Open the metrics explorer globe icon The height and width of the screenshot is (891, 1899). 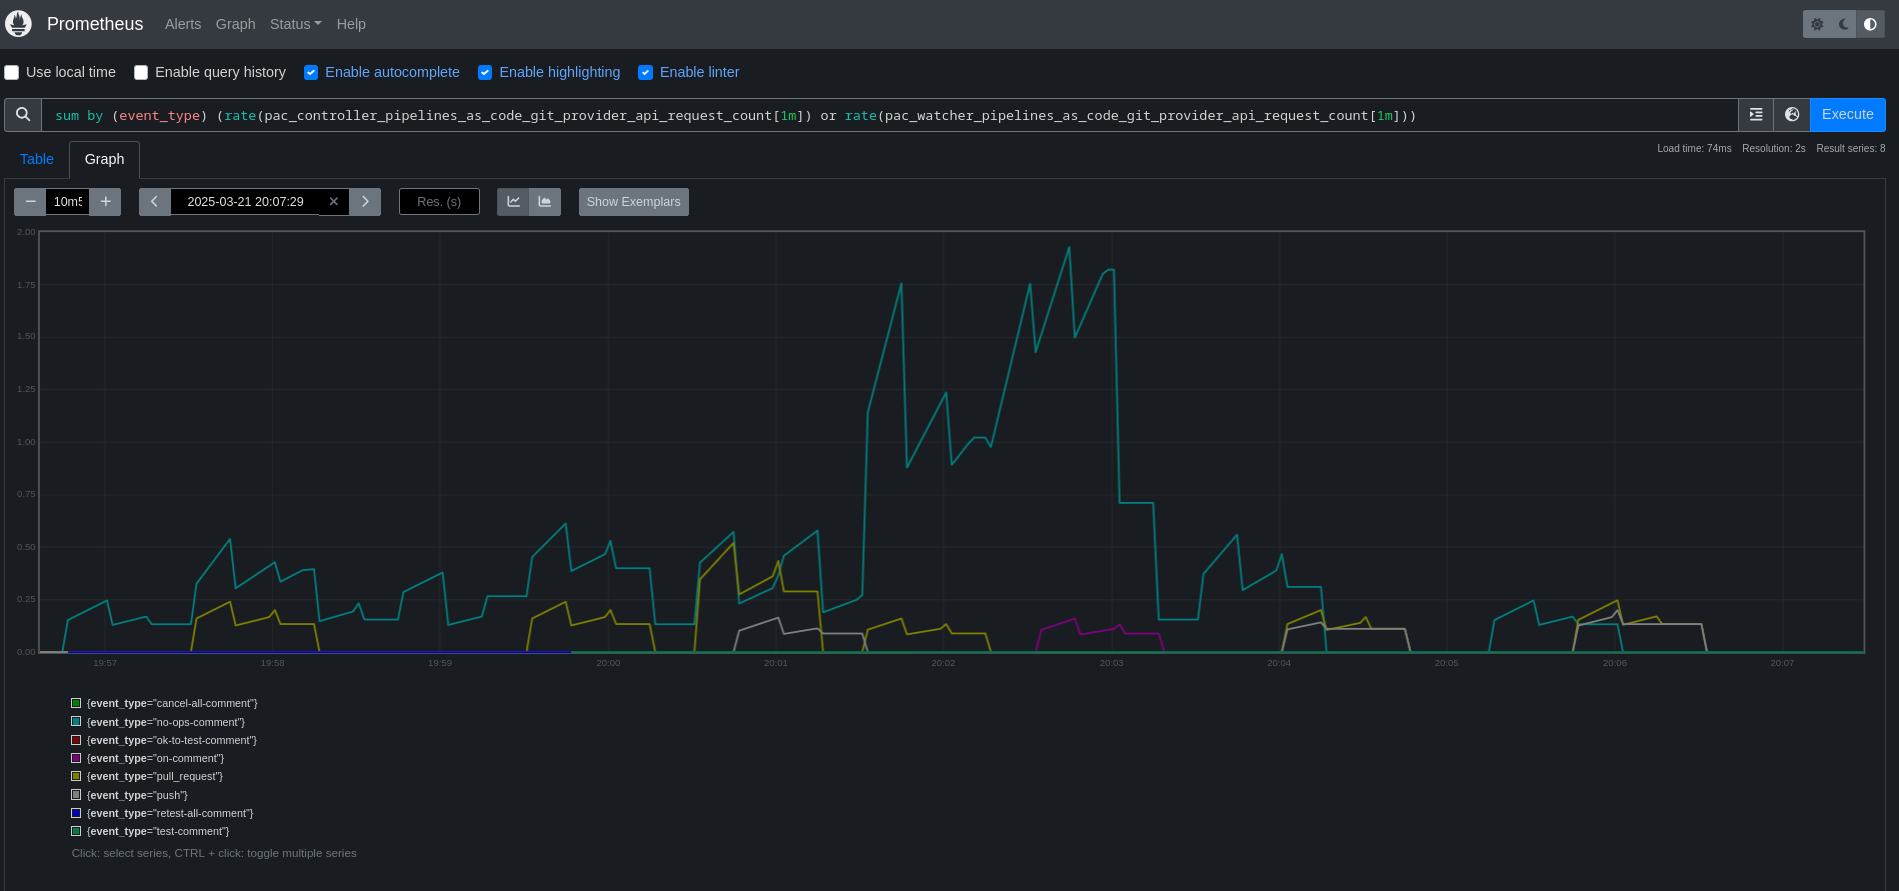pyautogui.click(x=1792, y=115)
